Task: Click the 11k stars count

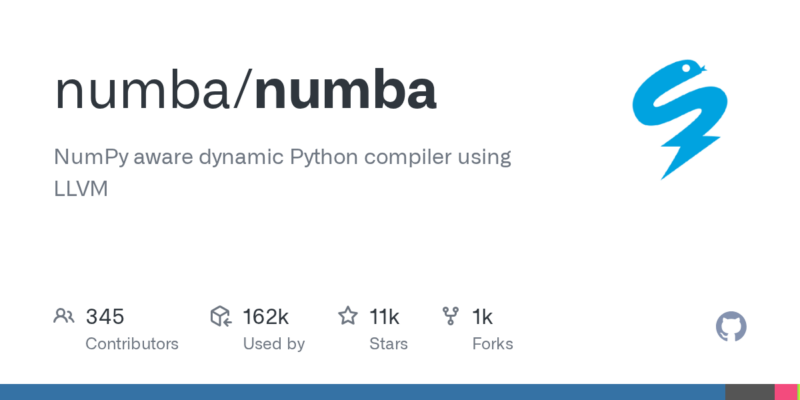Action: point(384,317)
